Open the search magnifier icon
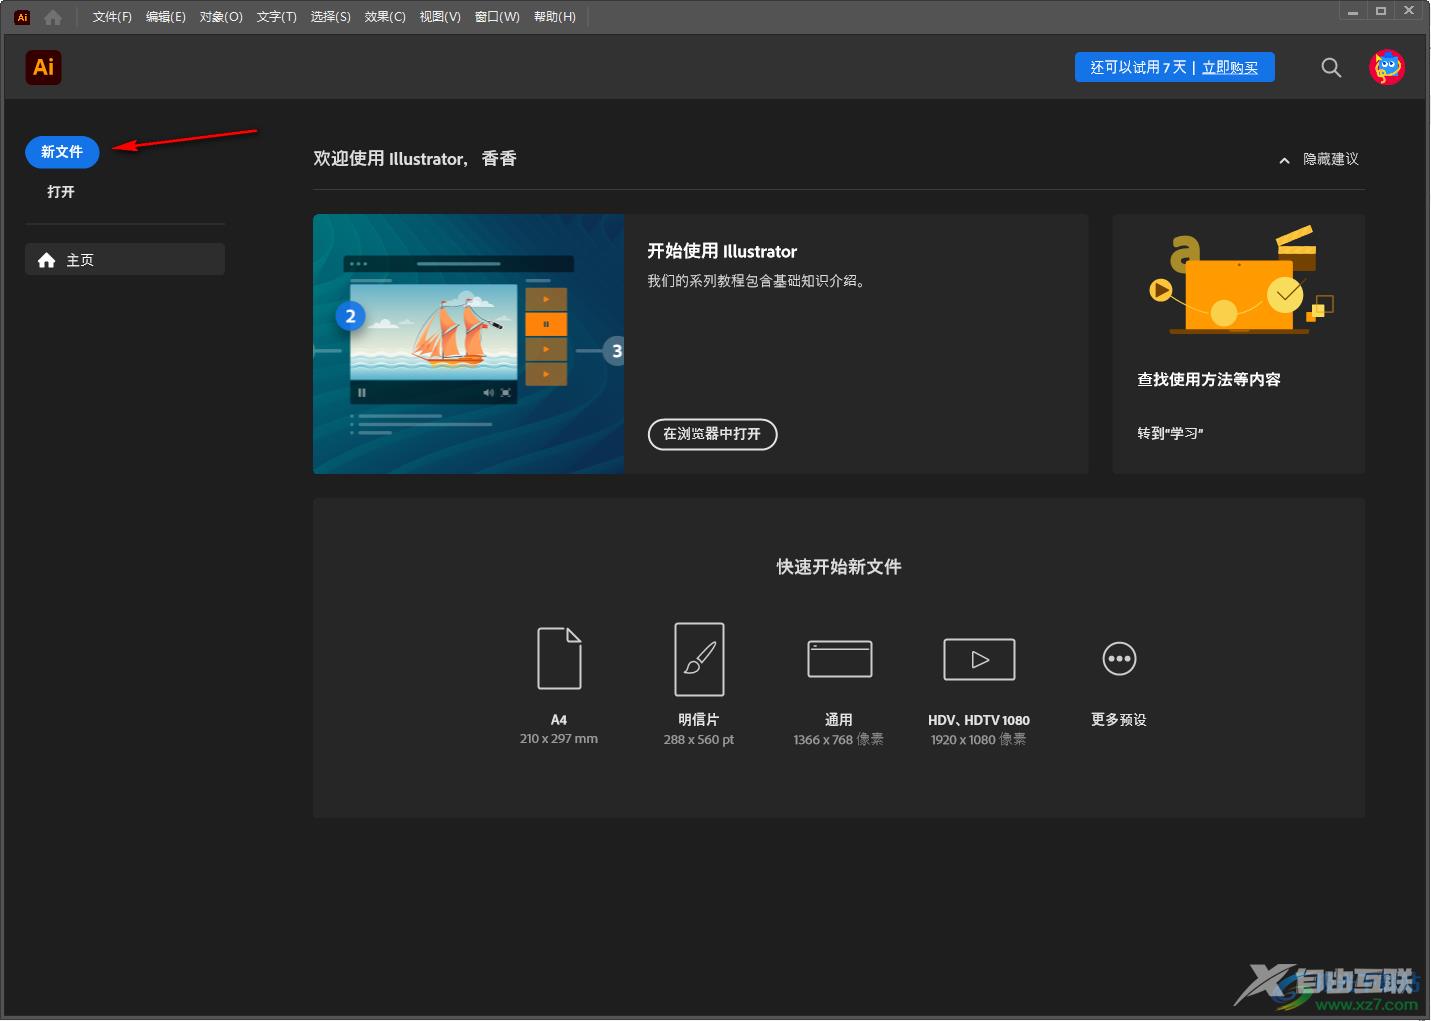This screenshot has height=1021, width=1431. point(1331,67)
